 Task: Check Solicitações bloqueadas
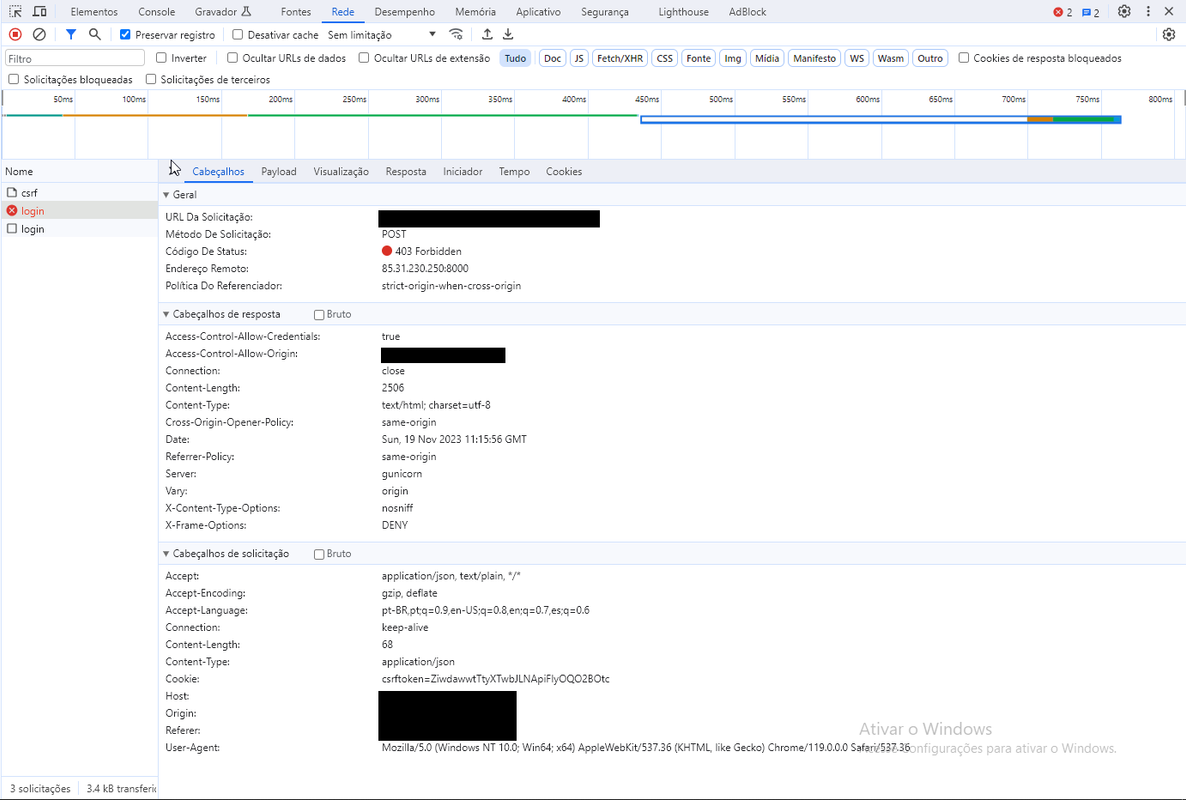(x=14, y=79)
